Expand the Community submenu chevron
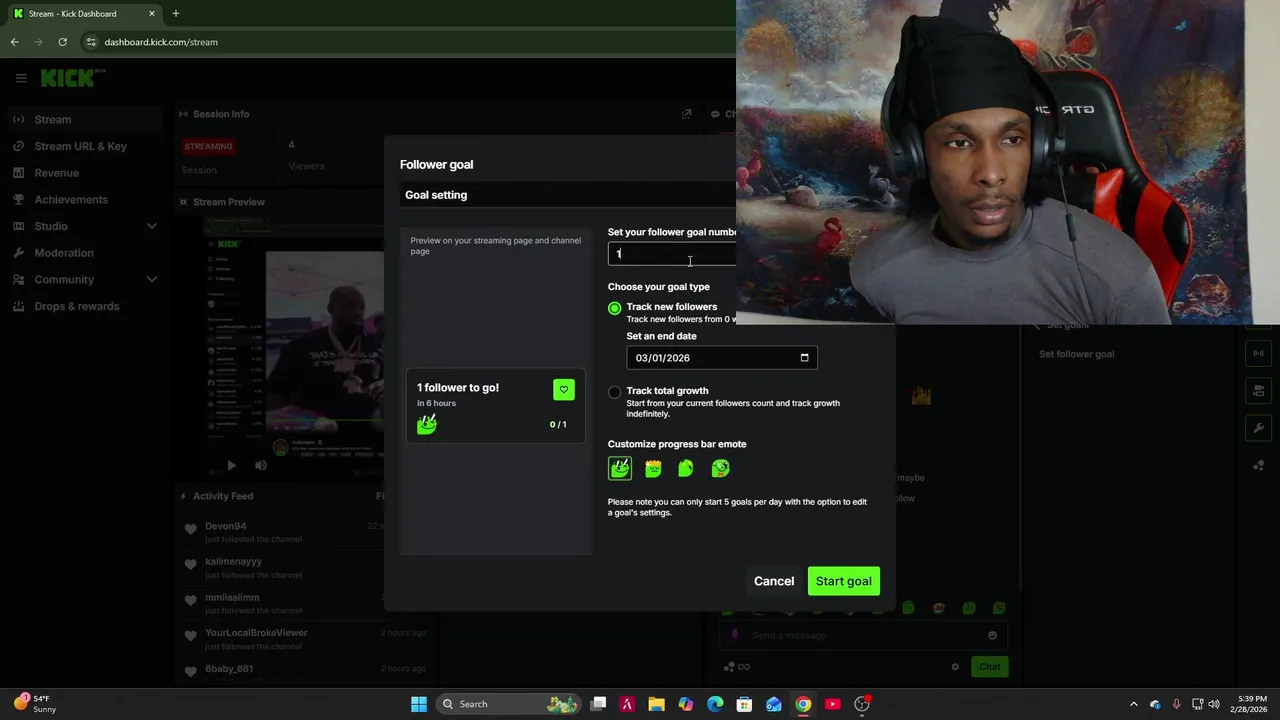This screenshot has width=1280, height=720. click(x=152, y=279)
